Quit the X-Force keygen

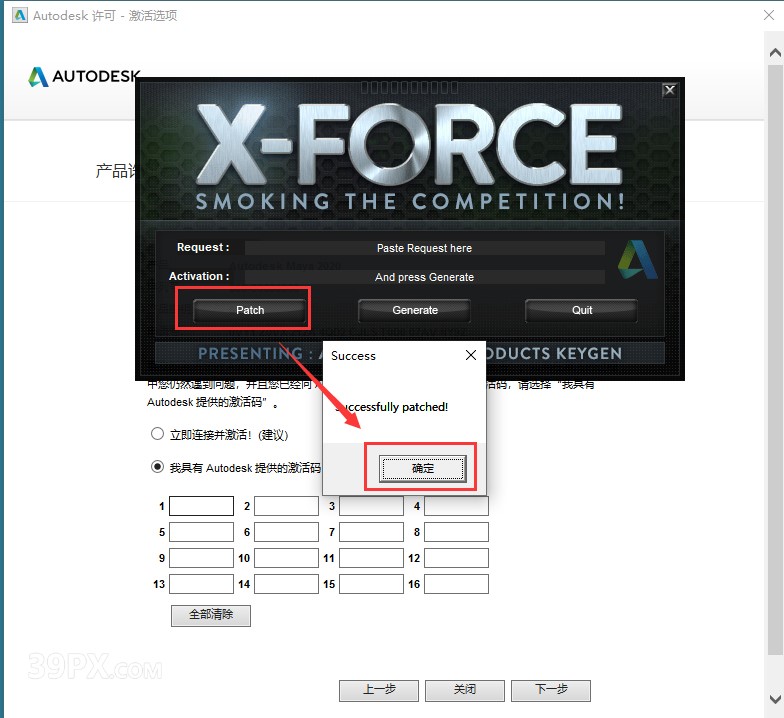click(582, 310)
